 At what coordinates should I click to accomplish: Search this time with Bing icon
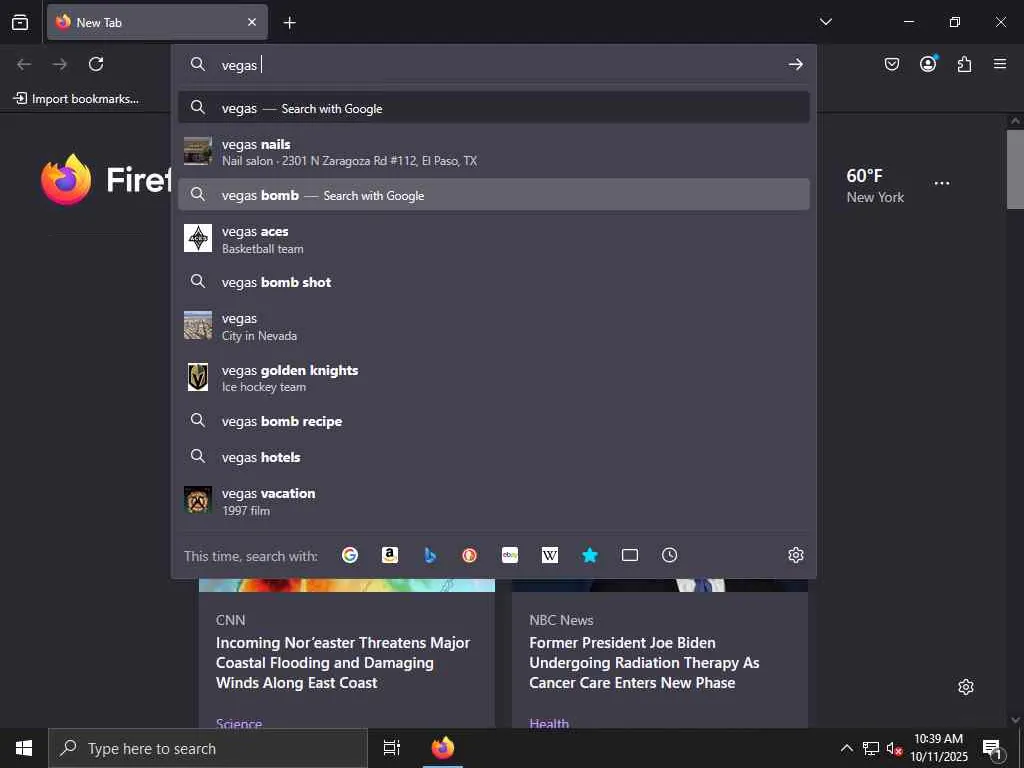pos(430,555)
